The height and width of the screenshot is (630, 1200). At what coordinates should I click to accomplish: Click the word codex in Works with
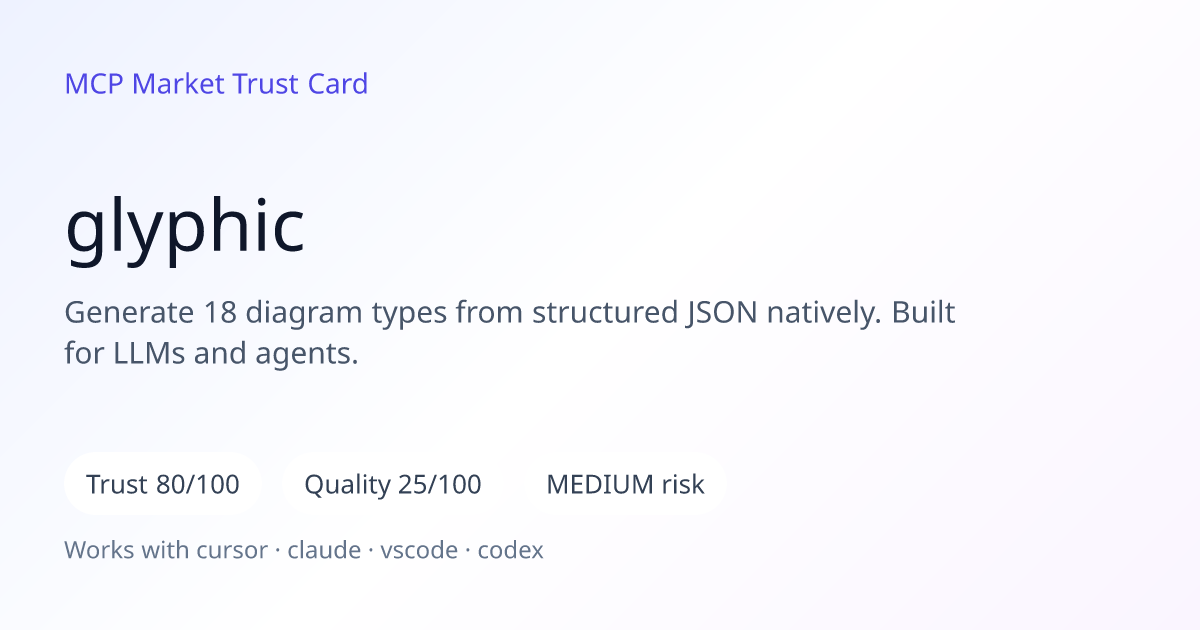pyautogui.click(x=510, y=550)
